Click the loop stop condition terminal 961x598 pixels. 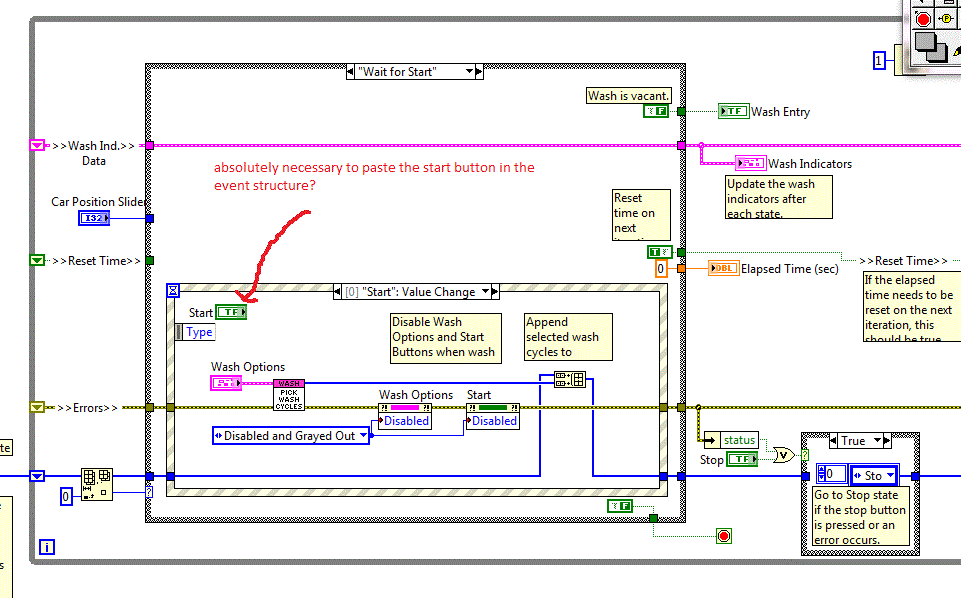pyautogui.click(x=724, y=536)
